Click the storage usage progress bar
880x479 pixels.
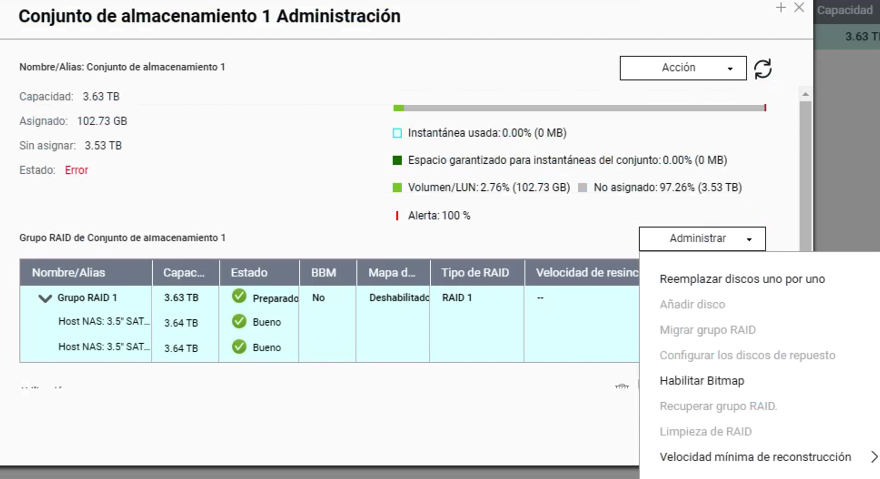[x=580, y=107]
